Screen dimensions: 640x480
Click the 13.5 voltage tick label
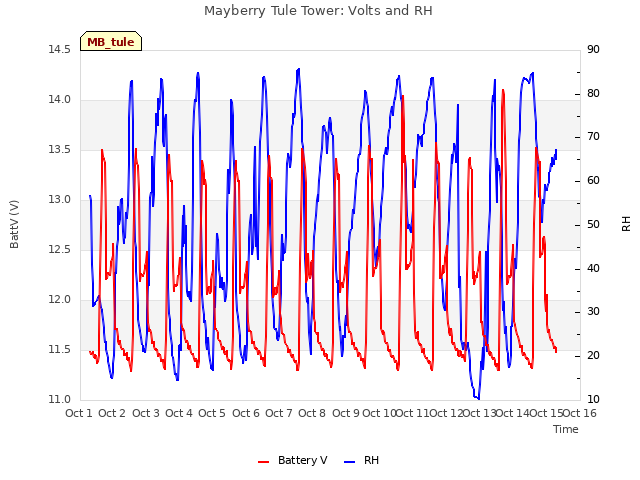[x=59, y=150]
